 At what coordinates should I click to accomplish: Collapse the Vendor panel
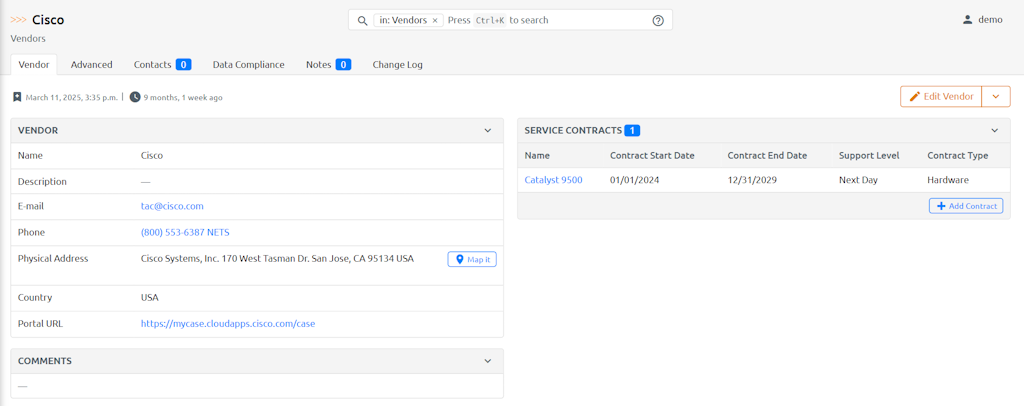click(487, 130)
